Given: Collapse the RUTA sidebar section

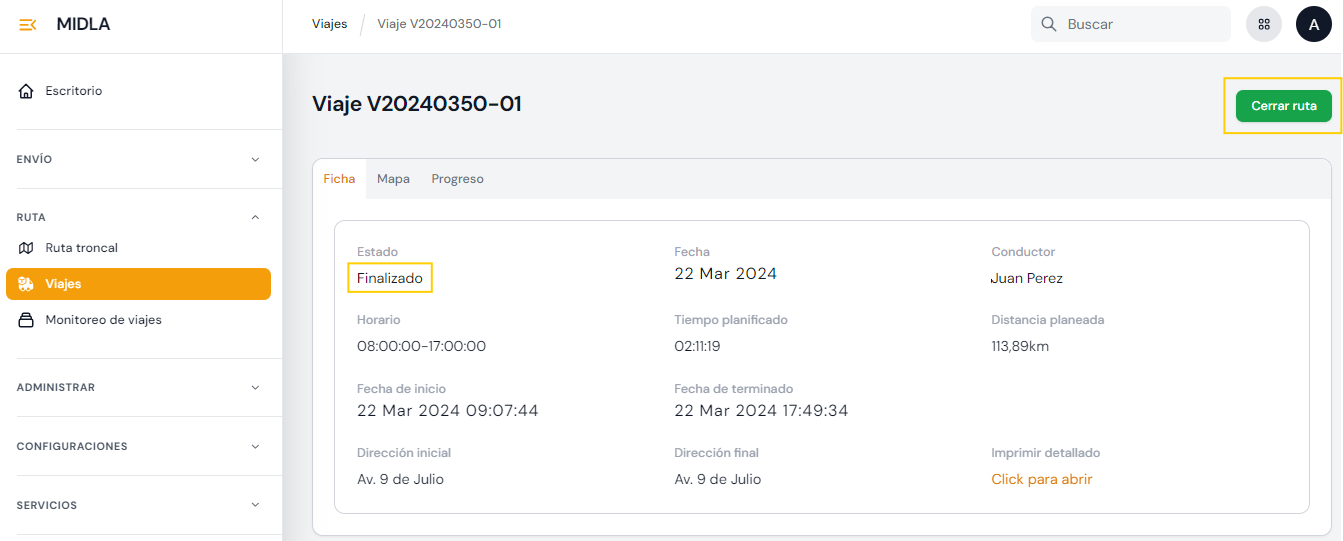Looking at the screenshot, I should point(255,217).
